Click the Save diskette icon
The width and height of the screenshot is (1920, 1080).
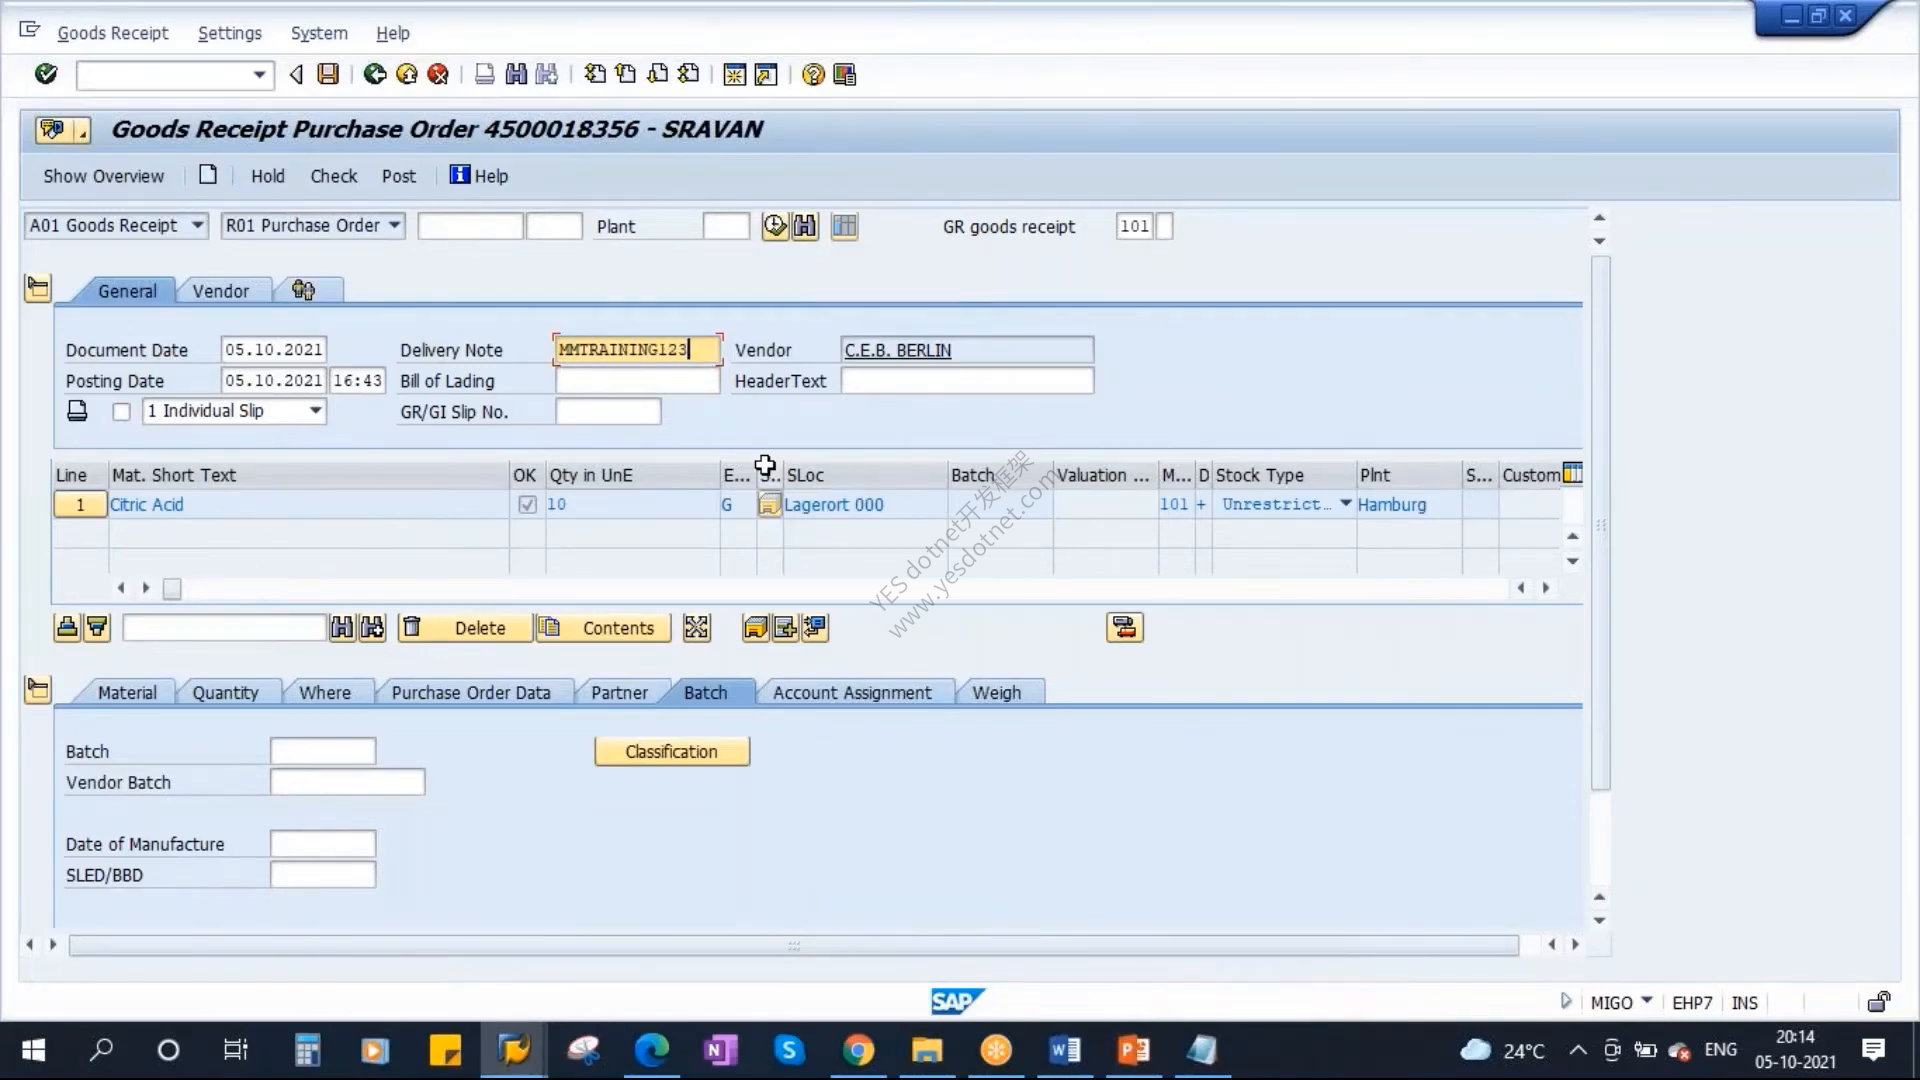click(x=328, y=74)
